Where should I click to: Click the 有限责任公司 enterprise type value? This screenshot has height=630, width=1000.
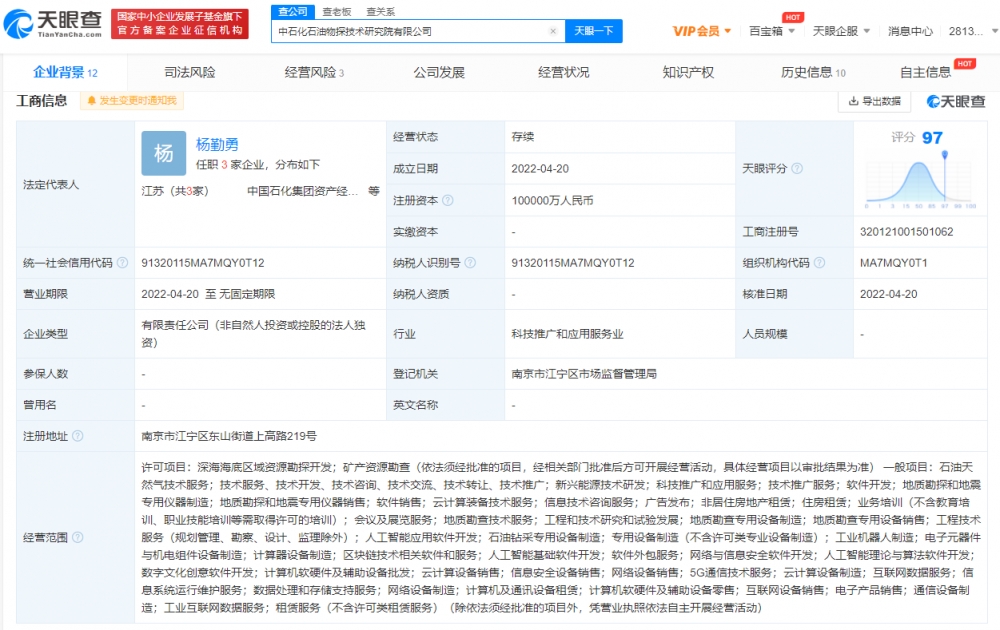click(253, 333)
